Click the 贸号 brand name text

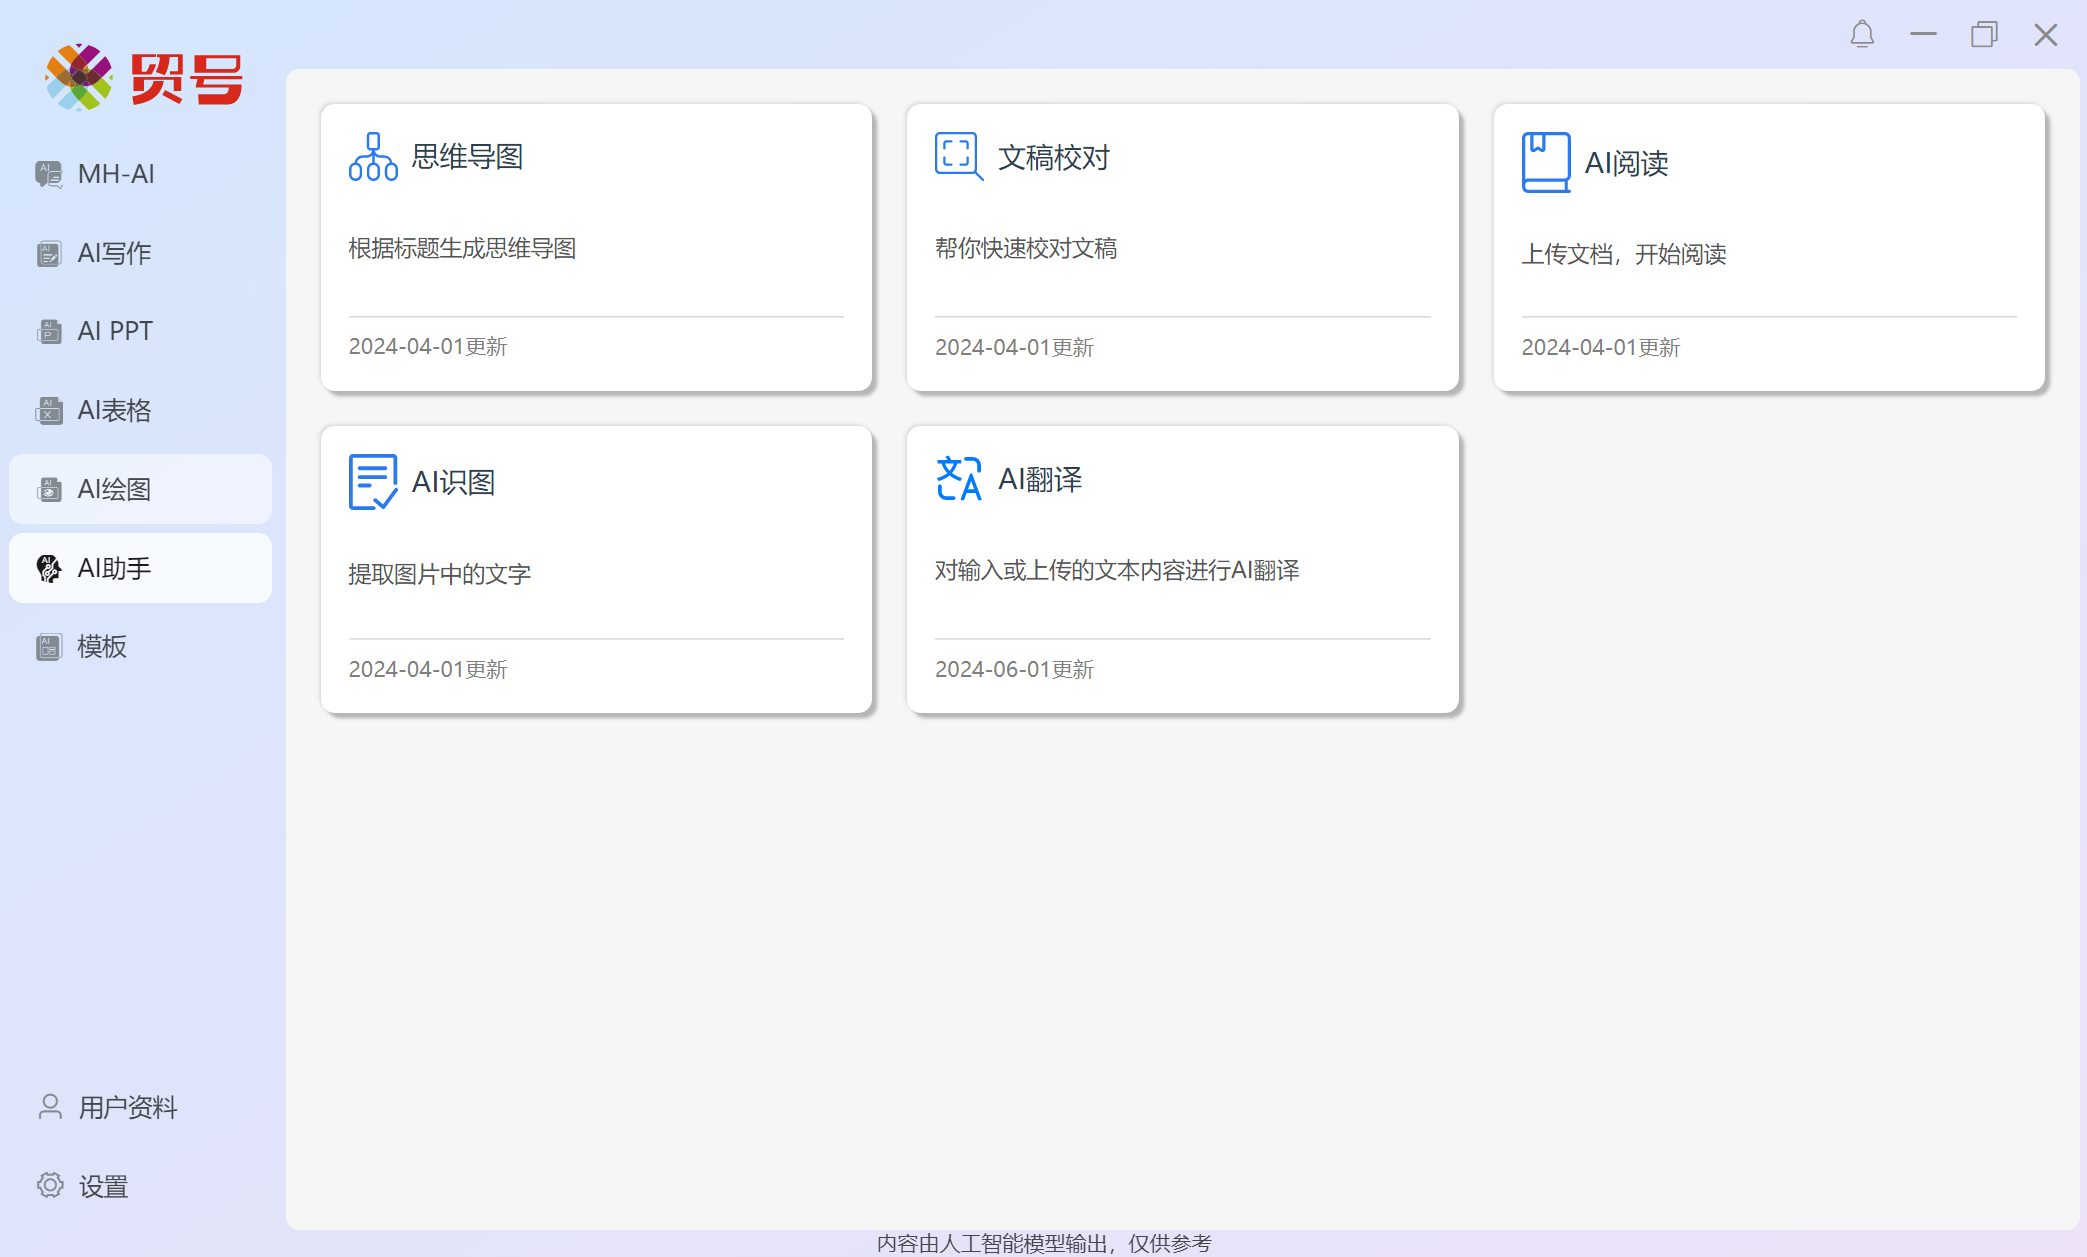[187, 79]
